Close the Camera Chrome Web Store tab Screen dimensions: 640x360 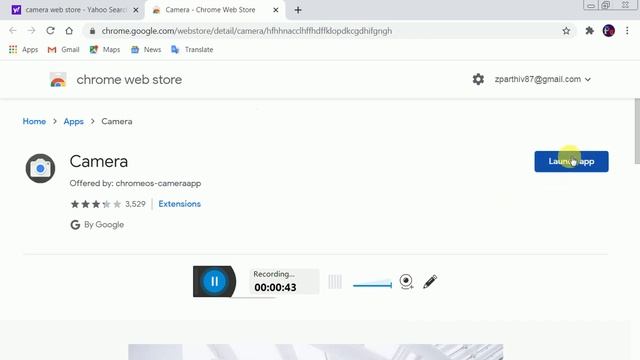click(x=276, y=10)
